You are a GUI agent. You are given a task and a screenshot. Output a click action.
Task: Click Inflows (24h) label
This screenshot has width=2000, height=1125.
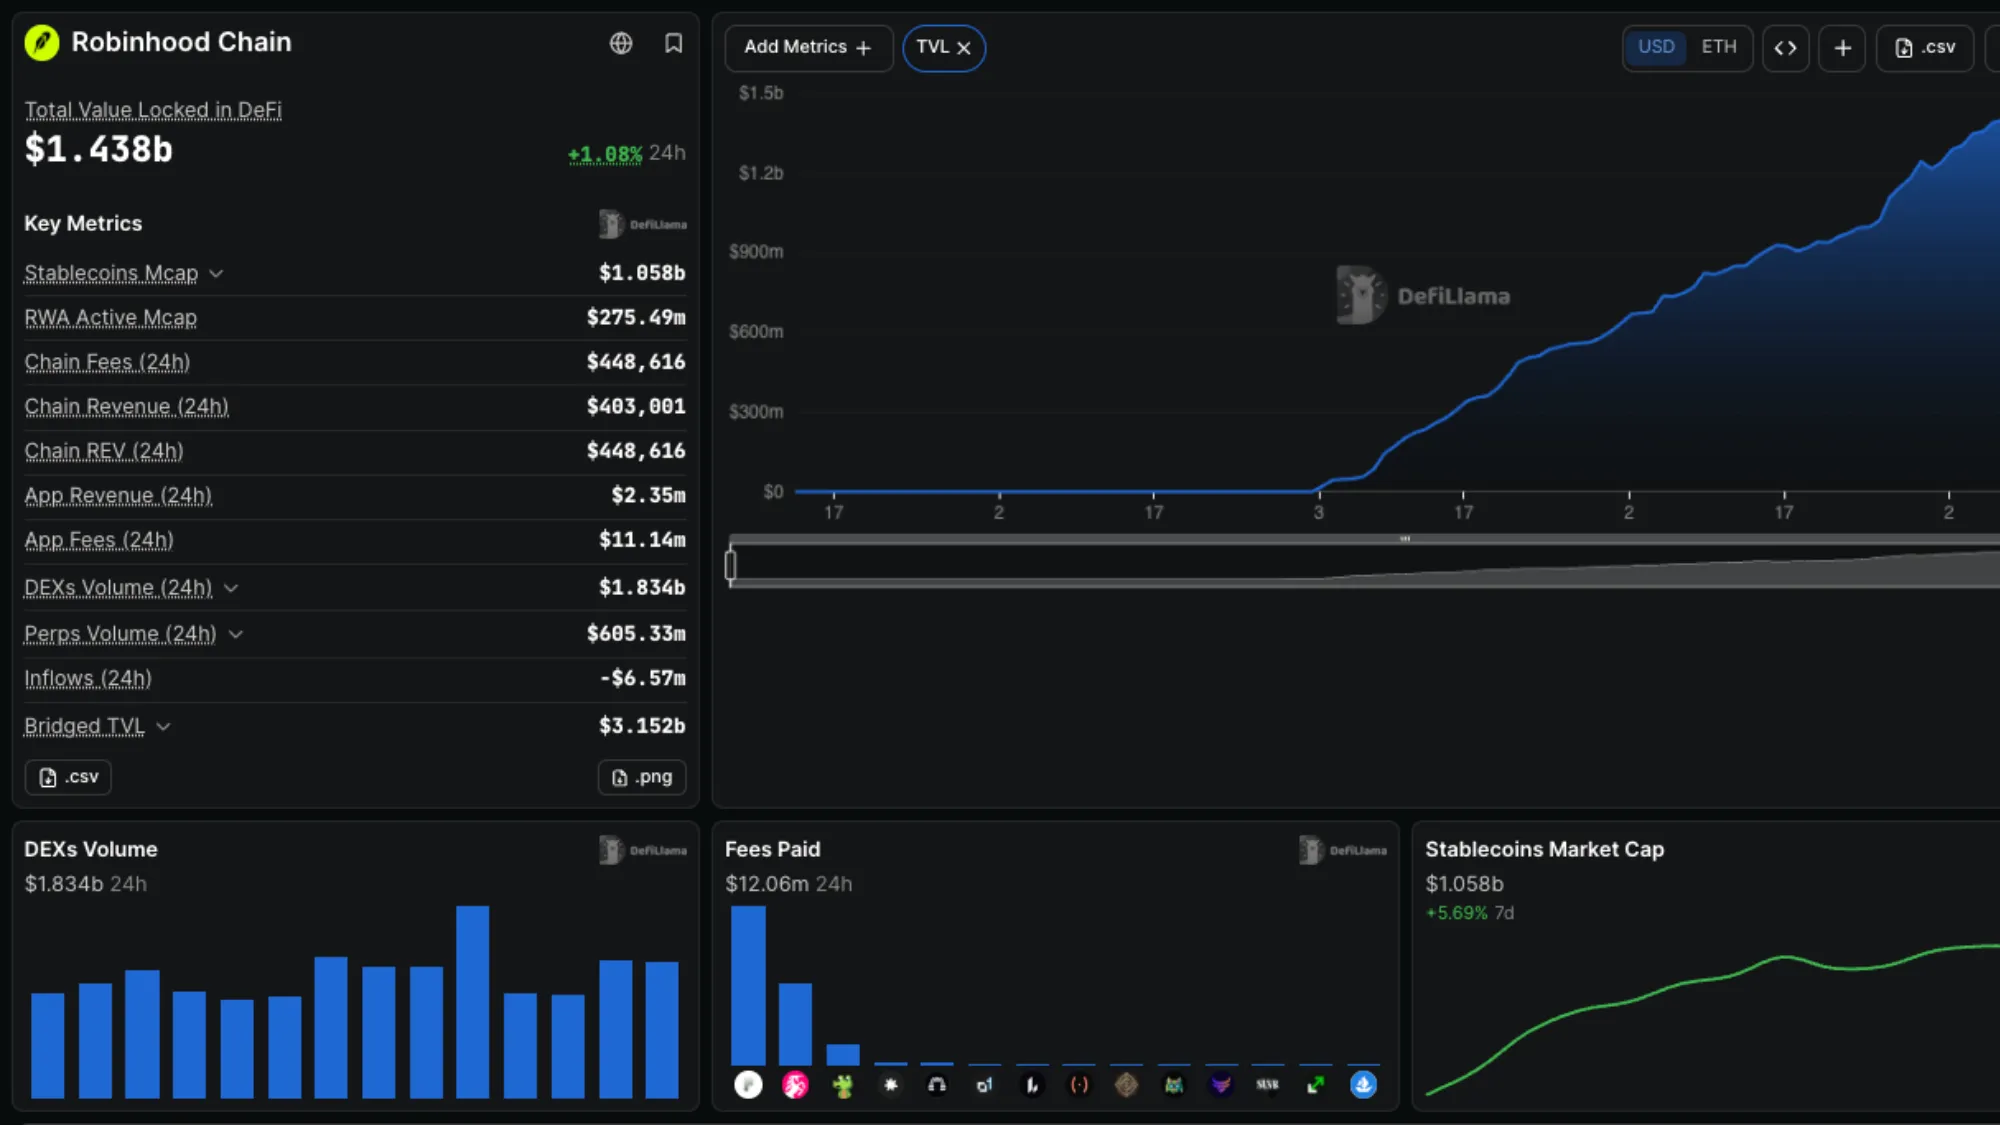[x=88, y=679]
